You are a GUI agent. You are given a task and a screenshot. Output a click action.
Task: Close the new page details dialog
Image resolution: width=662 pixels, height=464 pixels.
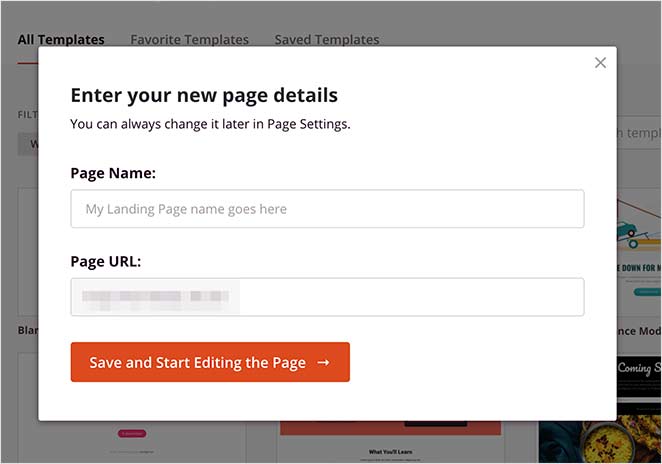600,63
